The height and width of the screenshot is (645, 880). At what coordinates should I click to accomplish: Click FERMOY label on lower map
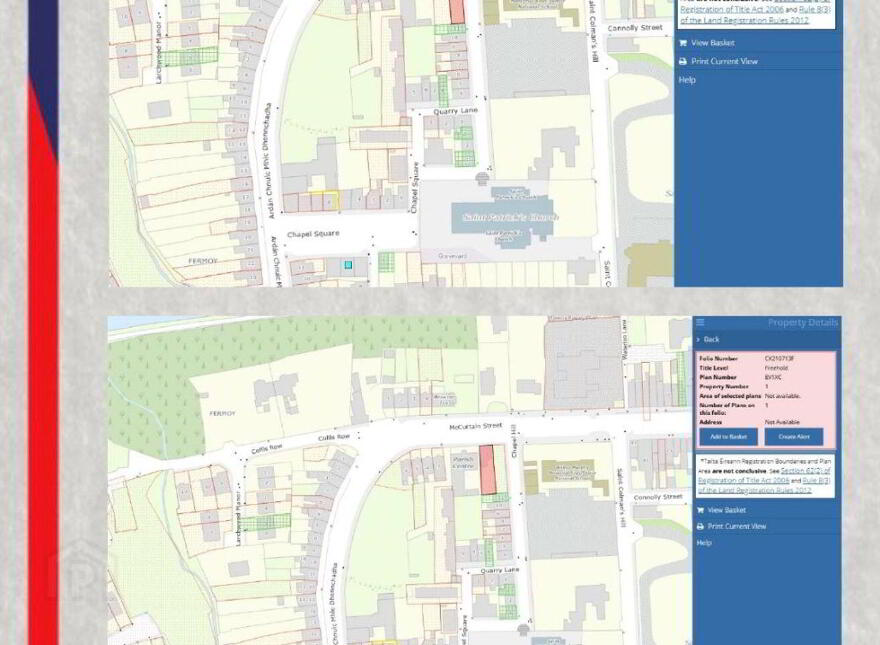222,414
